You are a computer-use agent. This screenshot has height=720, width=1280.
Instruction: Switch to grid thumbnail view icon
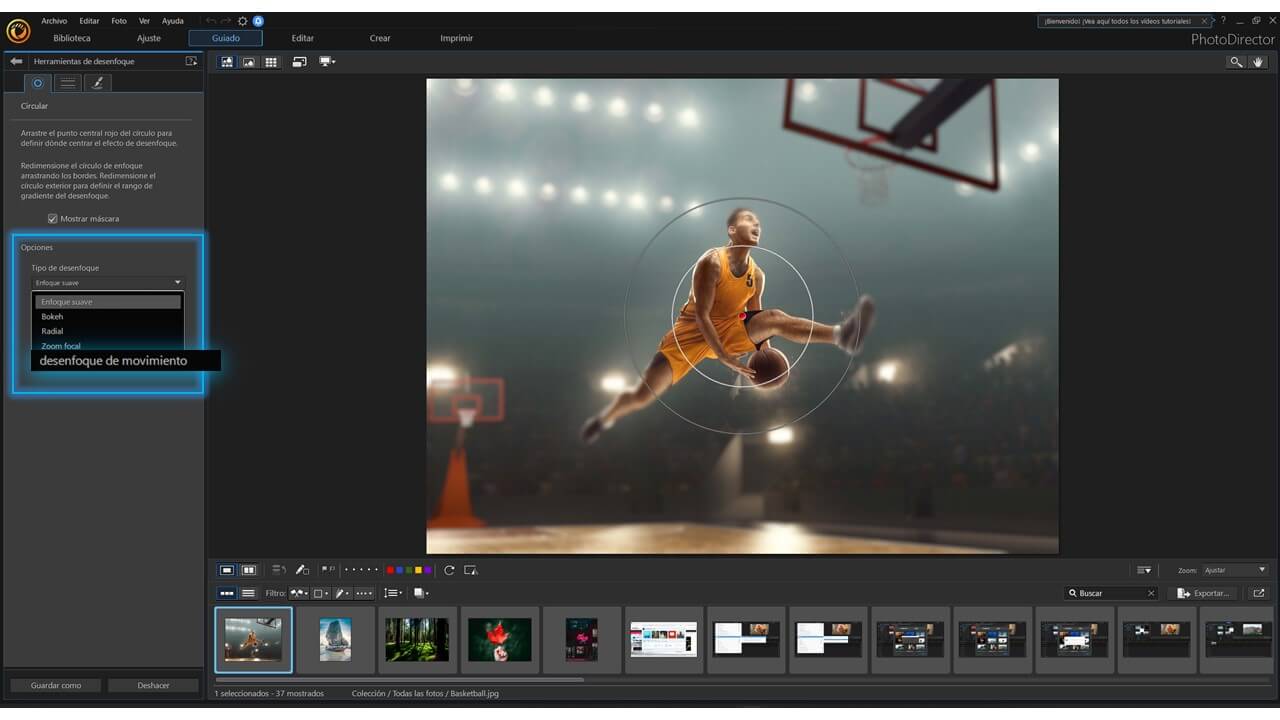point(271,62)
